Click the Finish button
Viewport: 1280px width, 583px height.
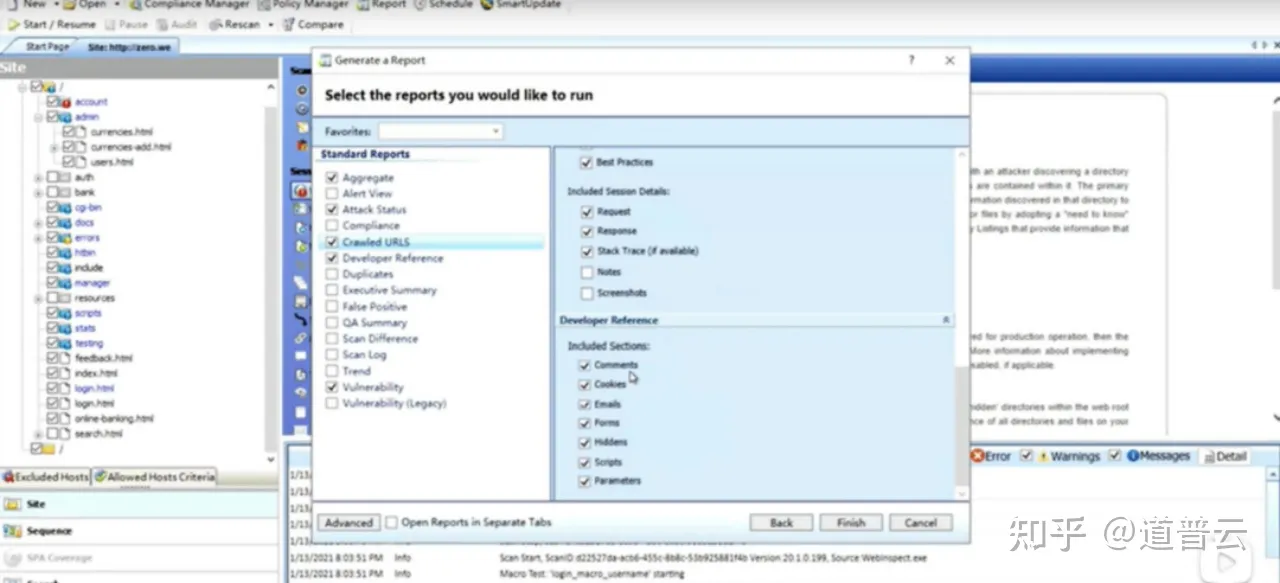[849, 521]
